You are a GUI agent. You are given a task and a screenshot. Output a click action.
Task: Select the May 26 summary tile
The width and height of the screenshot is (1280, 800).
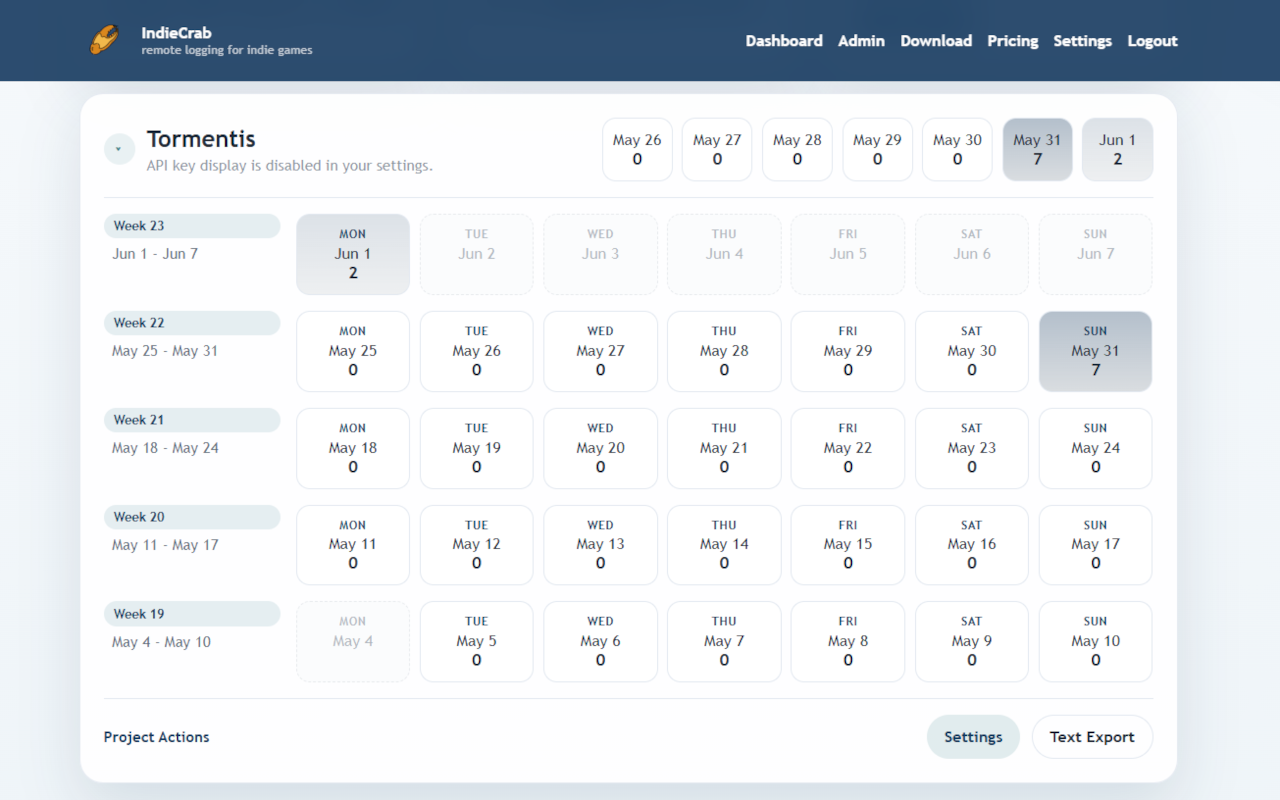(x=637, y=150)
